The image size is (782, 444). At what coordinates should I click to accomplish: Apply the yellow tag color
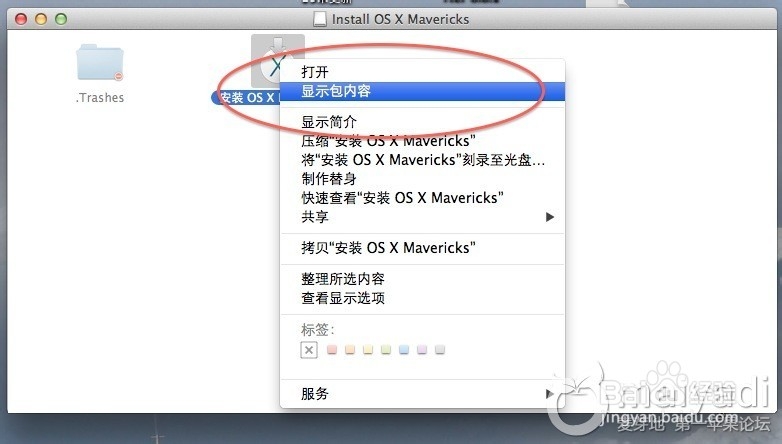(x=368, y=349)
